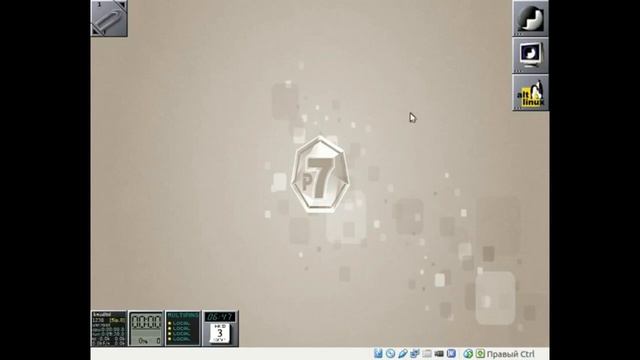Click the hard disk activity status icon

tap(378, 353)
